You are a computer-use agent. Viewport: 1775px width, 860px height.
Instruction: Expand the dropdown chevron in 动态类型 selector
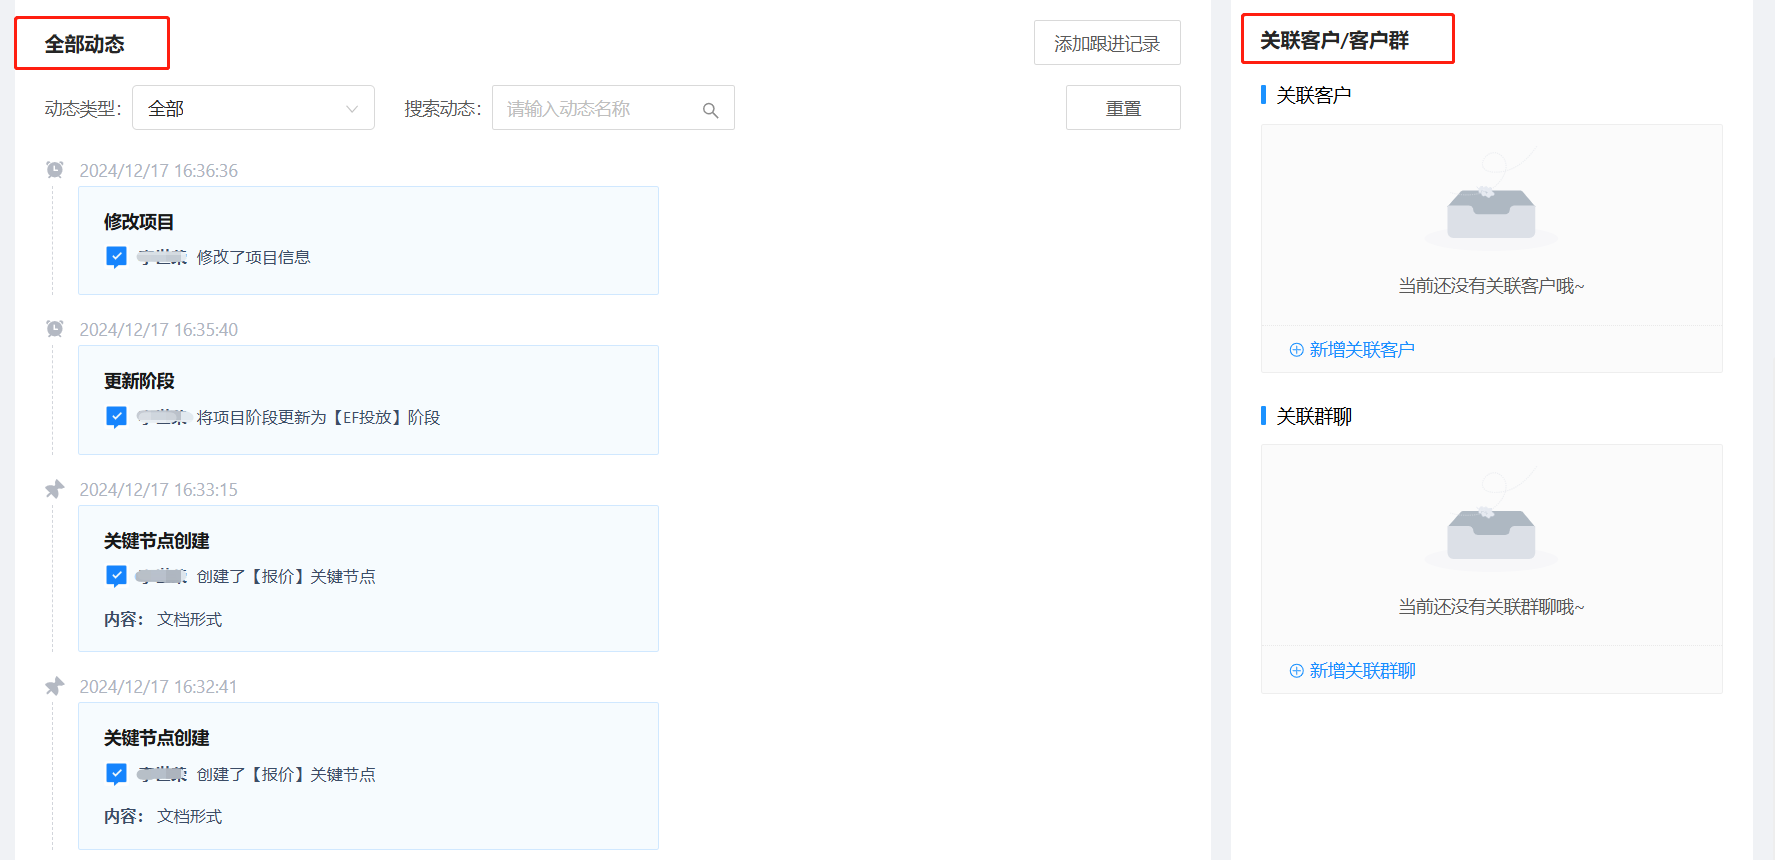[352, 109]
